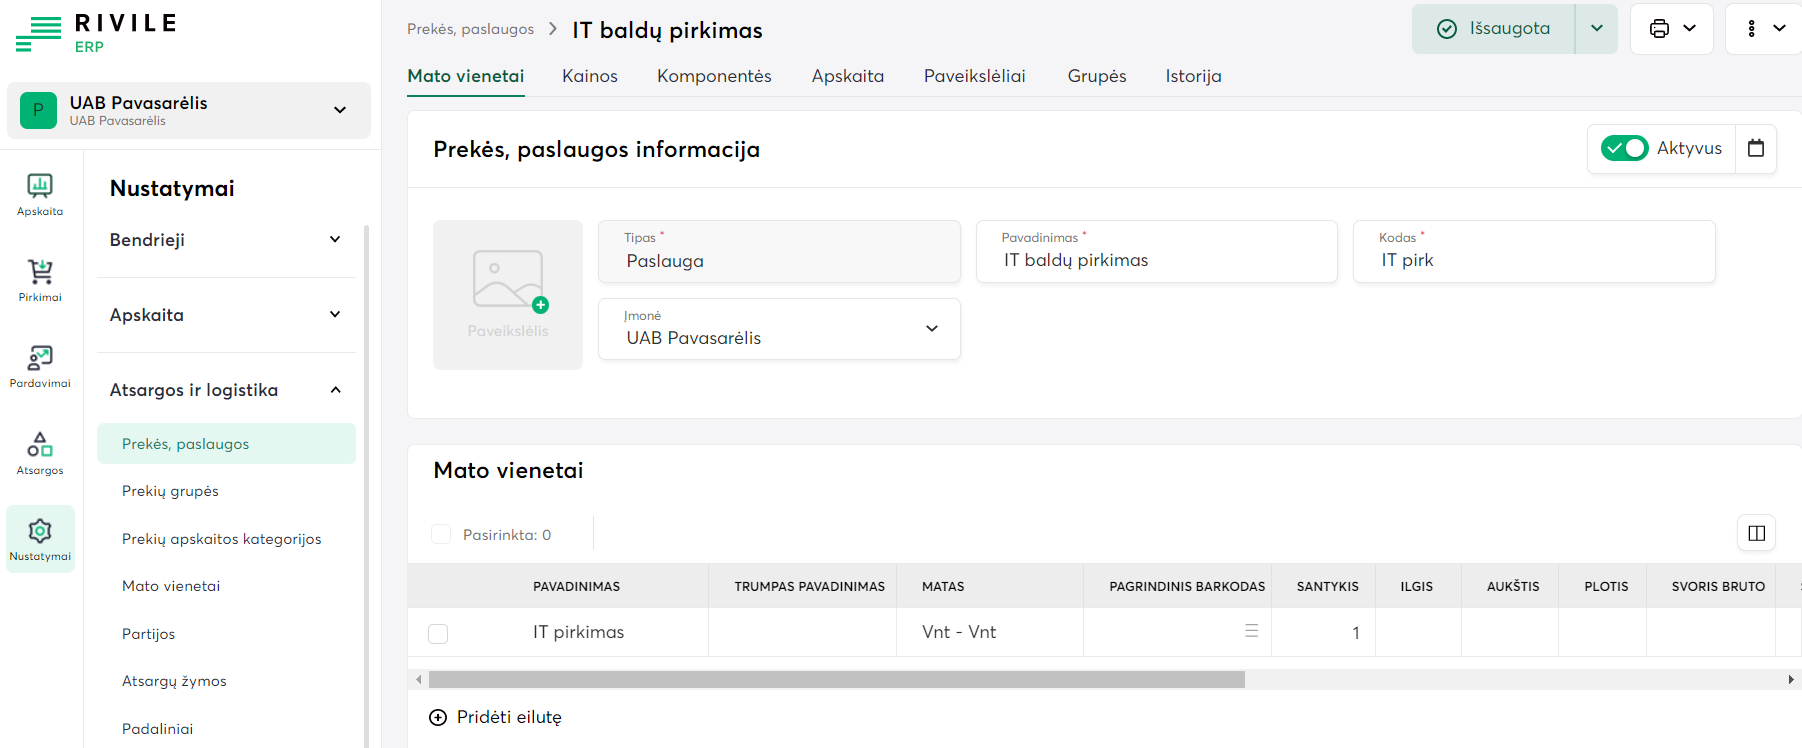
Task: Open Prekės, paslaugos in sidebar
Action: [x=226, y=444]
